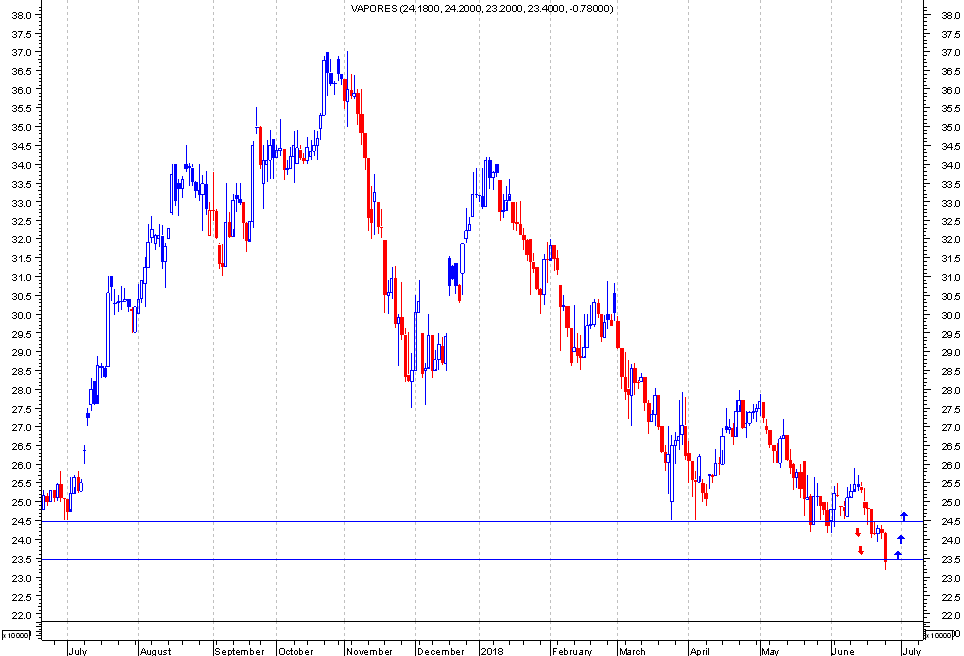The width and height of the screenshot is (964, 656).
Task: Click the 22.5 price label on right axis
Action: [x=950, y=598]
